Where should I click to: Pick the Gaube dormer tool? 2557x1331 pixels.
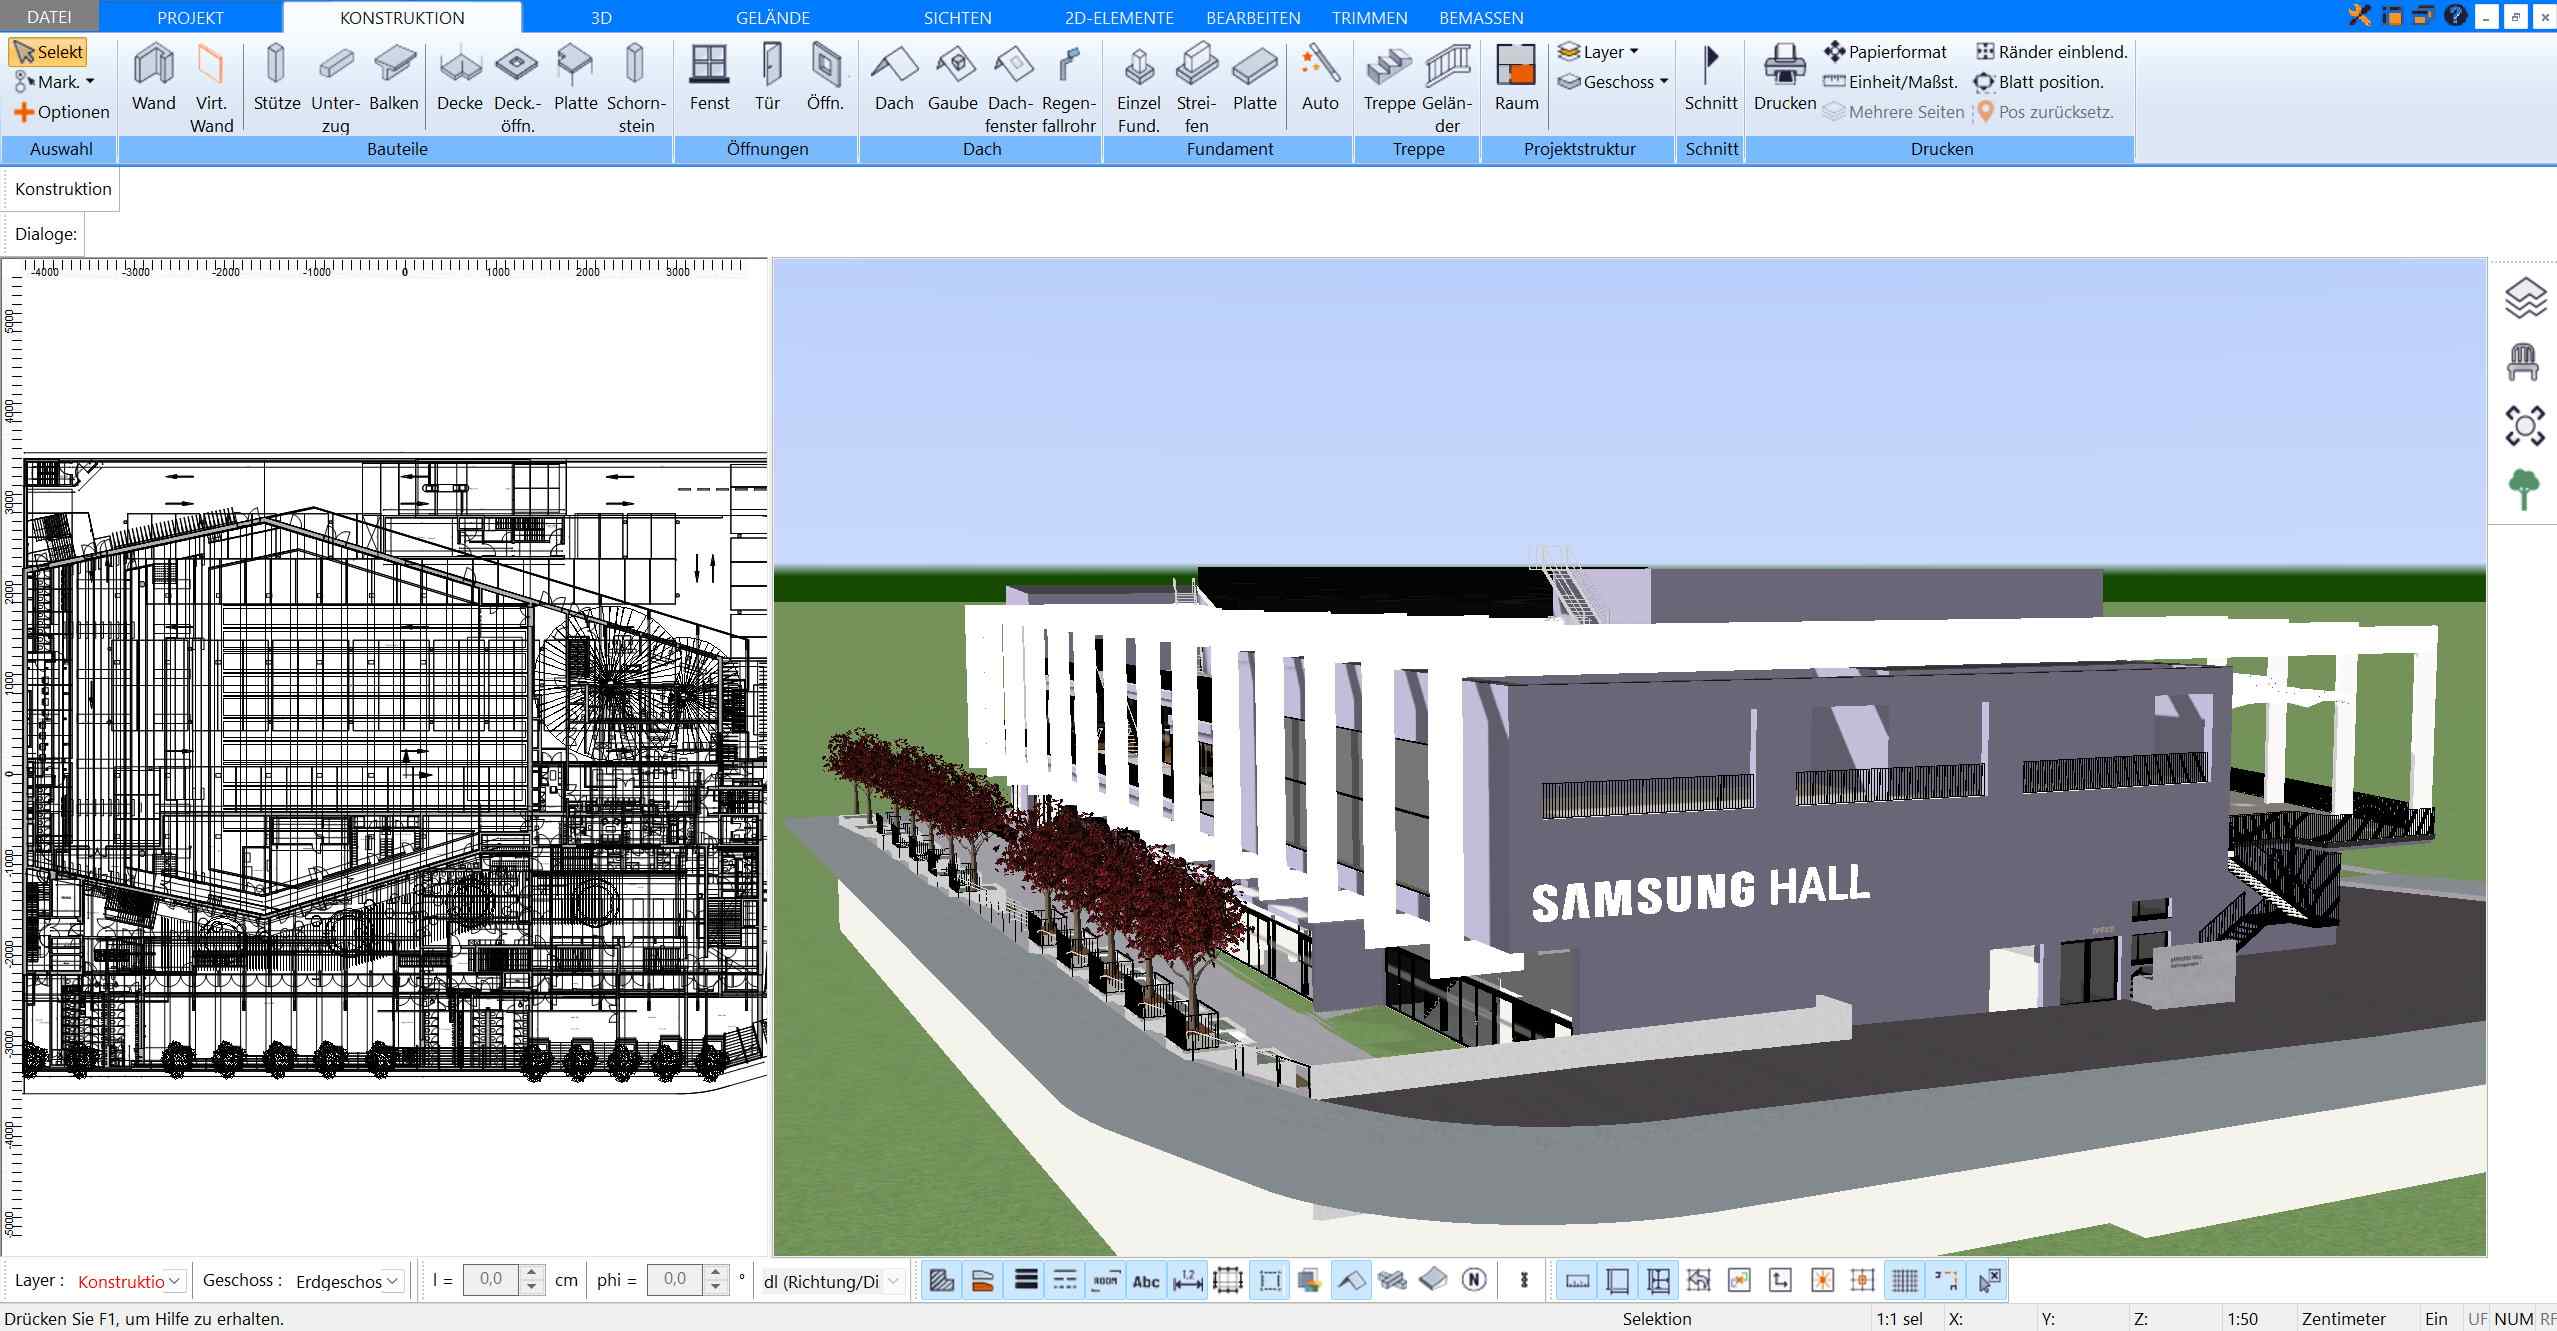pyautogui.click(x=952, y=78)
